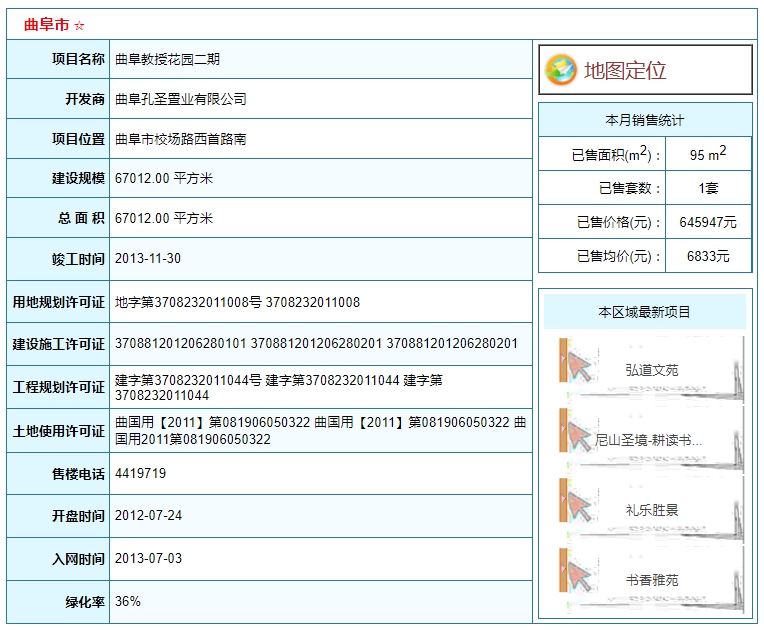The width and height of the screenshot is (764, 630).
Task: Open the 地图定位 map location button
Action: tap(645, 70)
